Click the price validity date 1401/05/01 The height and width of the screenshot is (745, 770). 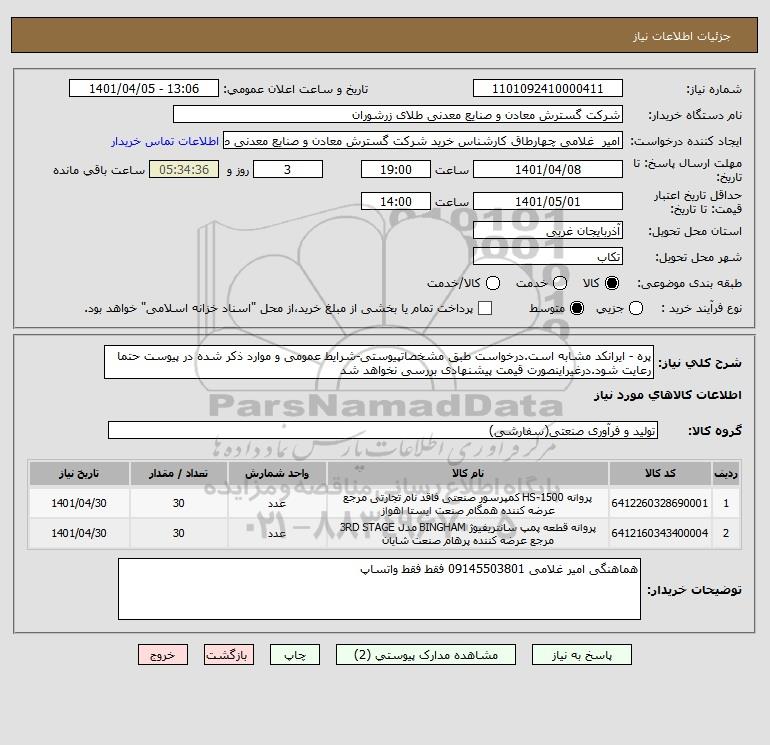[548, 201]
